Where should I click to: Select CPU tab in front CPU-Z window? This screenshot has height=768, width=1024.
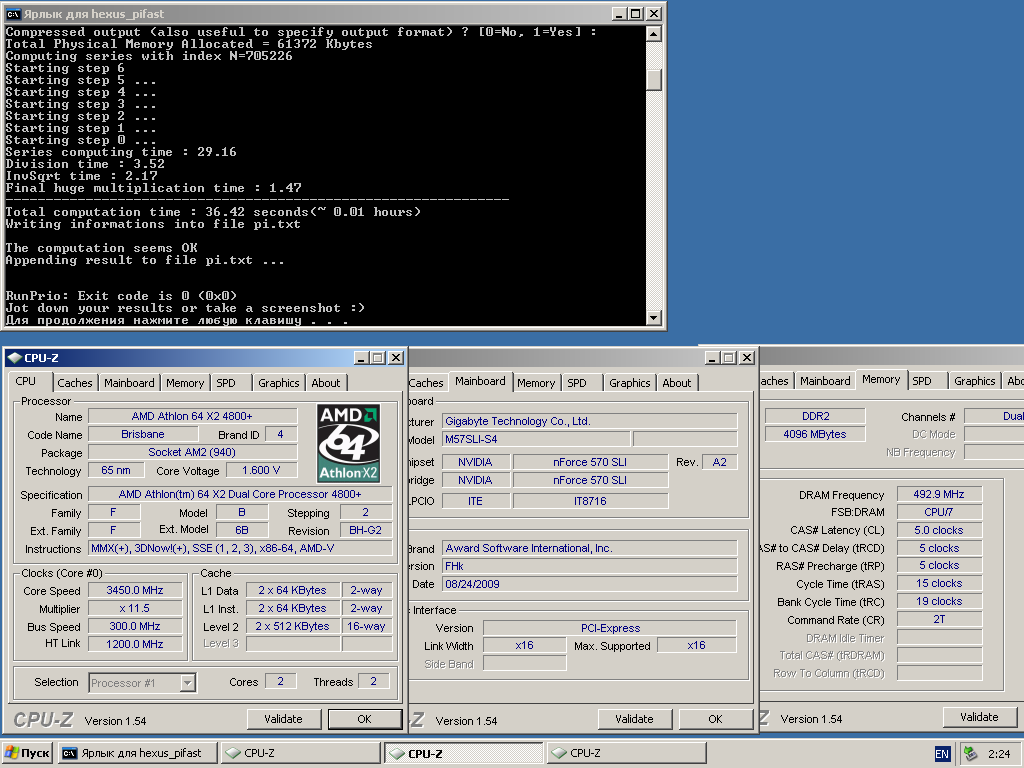[26, 381]
